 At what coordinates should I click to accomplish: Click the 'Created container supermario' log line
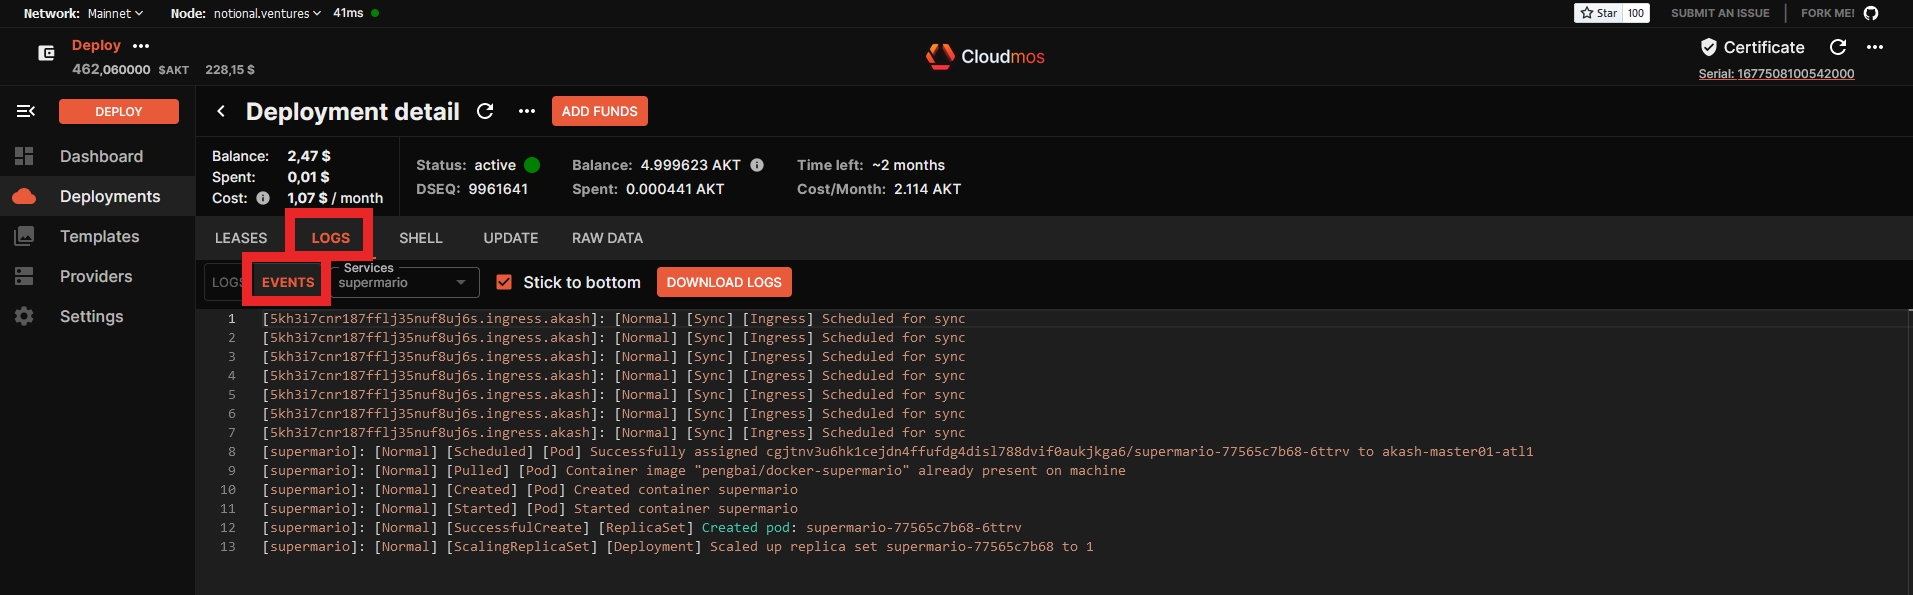pos(530,490)
